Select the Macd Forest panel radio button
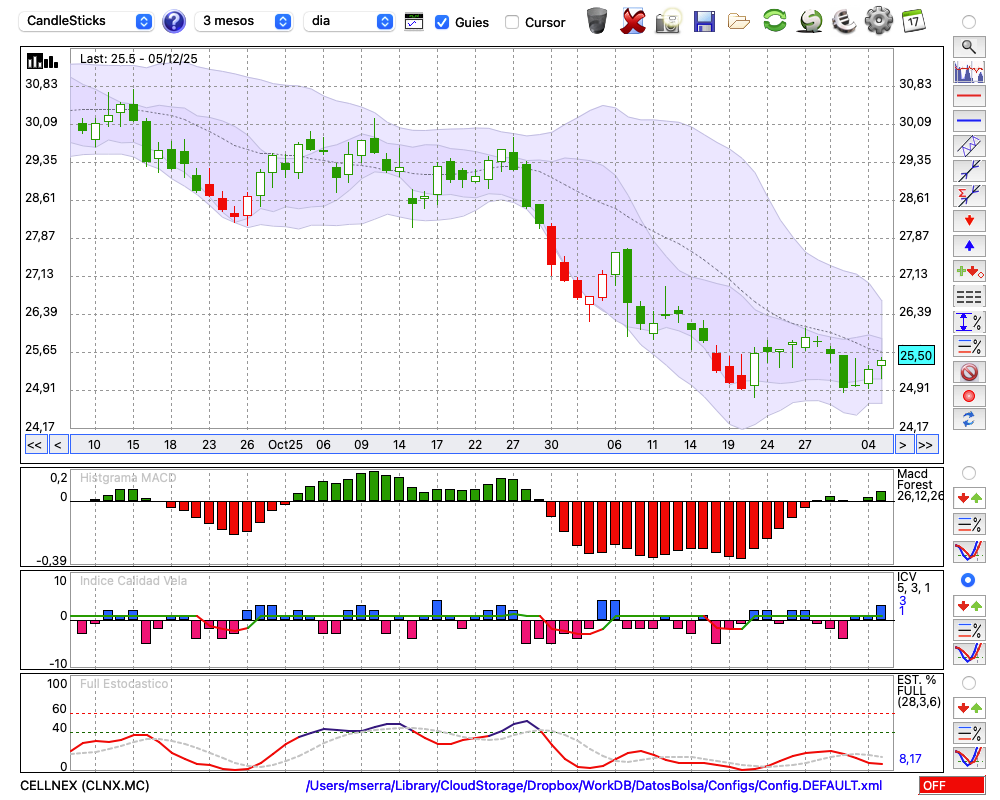The image size is (1000, 800). [967, 472]
